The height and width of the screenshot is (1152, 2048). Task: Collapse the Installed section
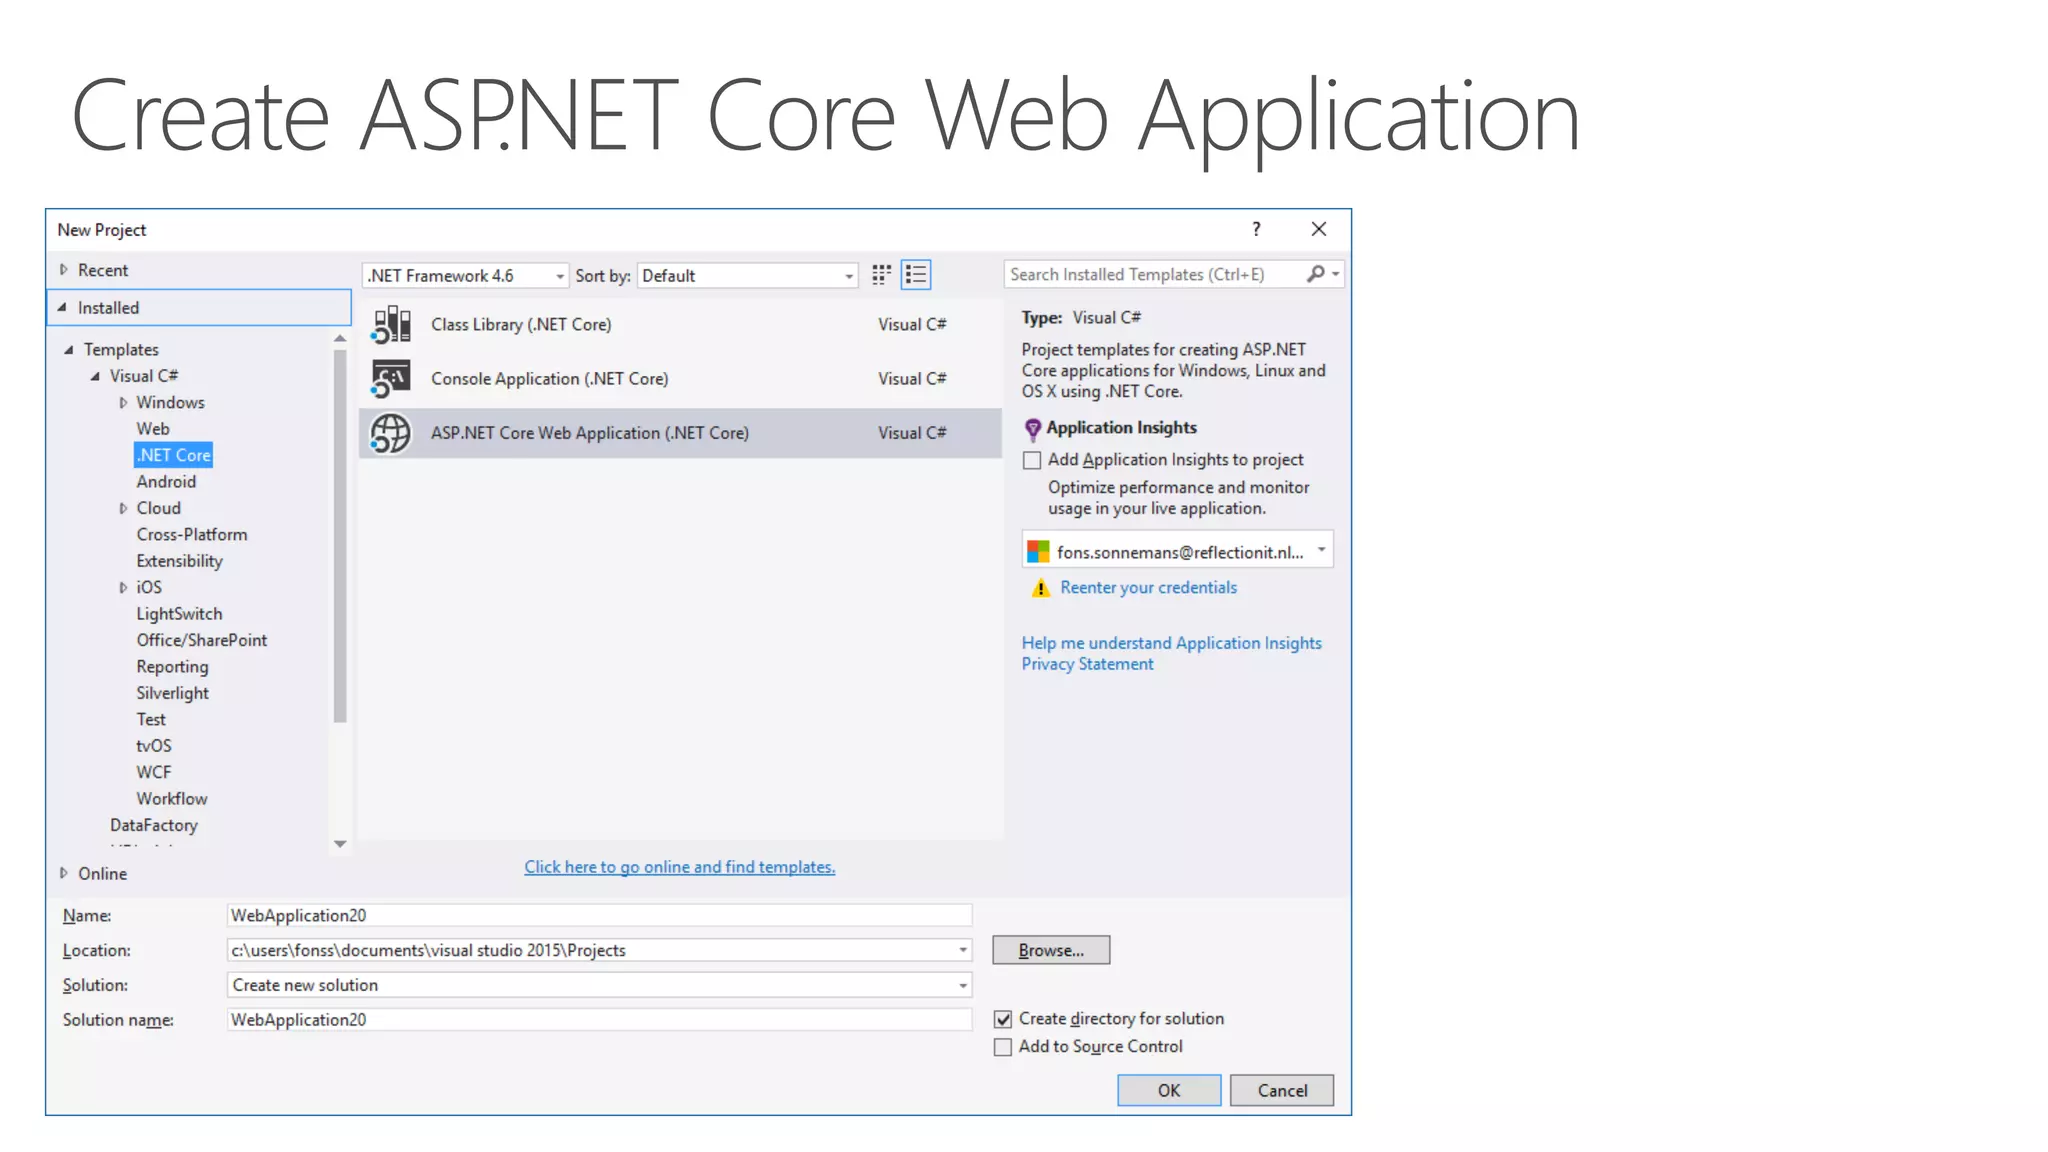tap(62, 308)
